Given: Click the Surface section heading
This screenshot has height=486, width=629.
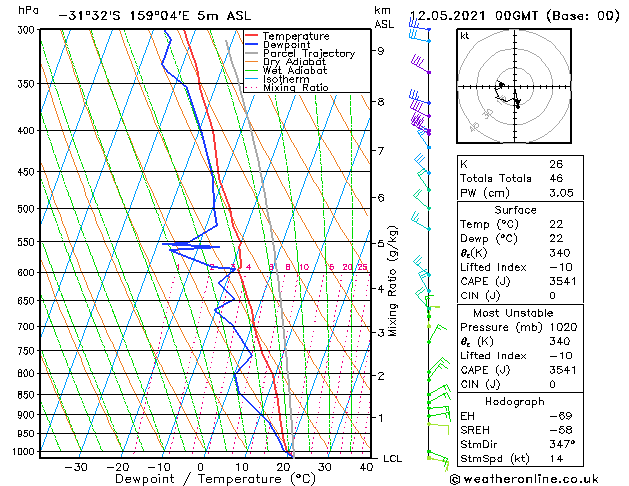Looking at the screenshot, I should tap(515, 210).
